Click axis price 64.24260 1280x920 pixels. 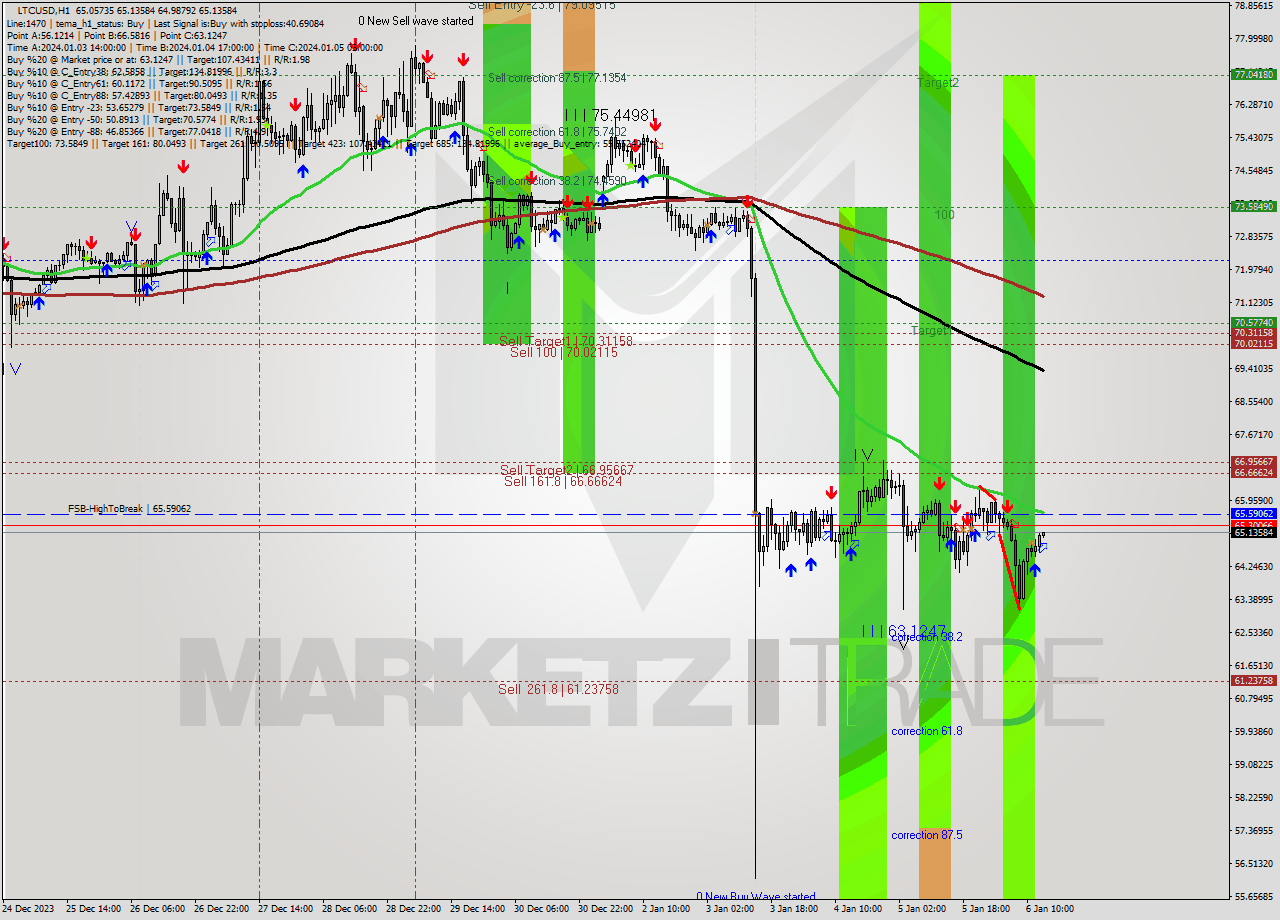pyautogui.click(x=1254, y=566)
